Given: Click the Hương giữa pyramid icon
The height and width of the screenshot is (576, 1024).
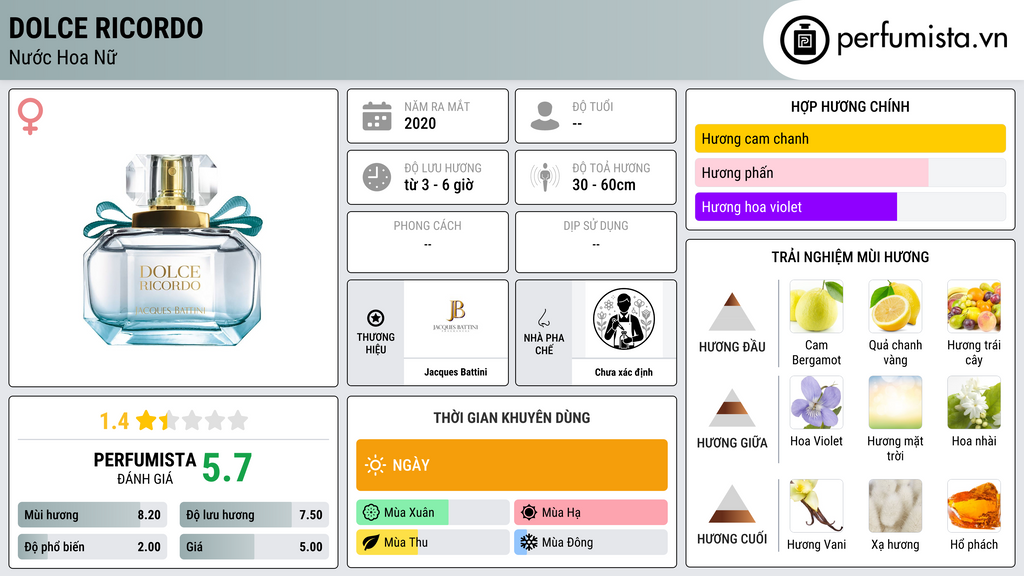Looking at the screenshot, I should [x=731, y=408].
